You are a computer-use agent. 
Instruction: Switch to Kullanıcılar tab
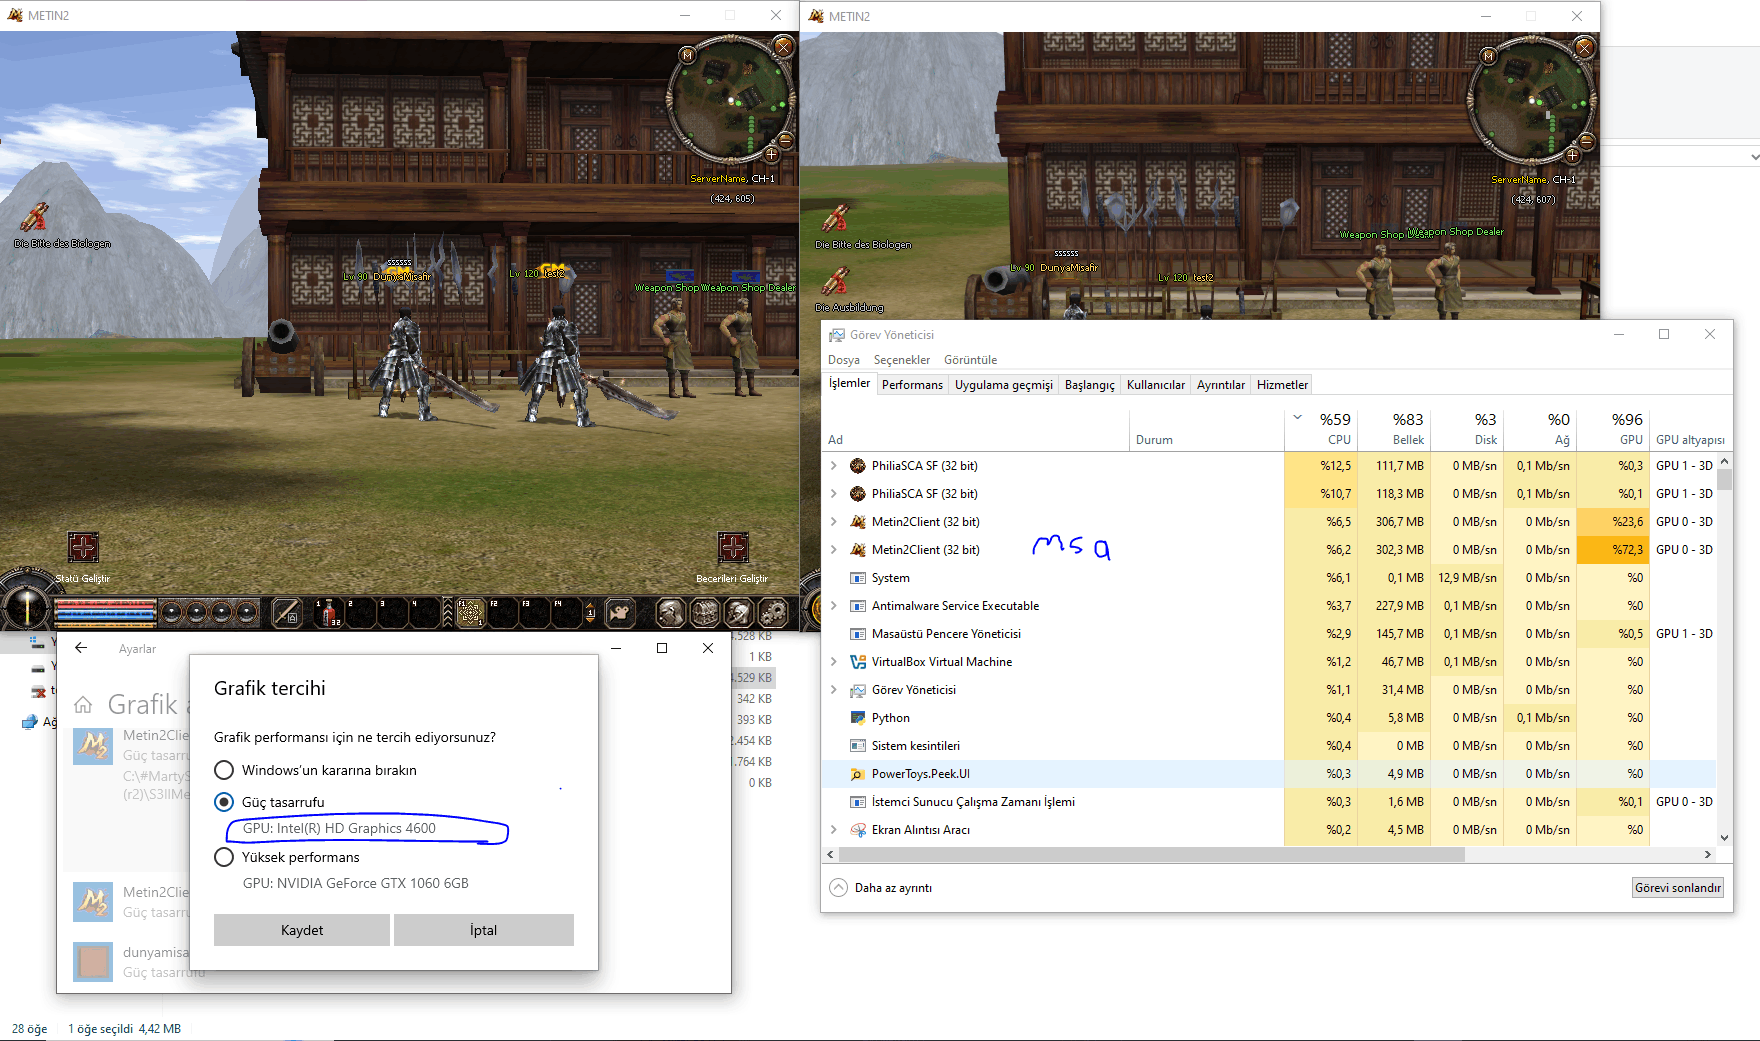point(1155,385)
